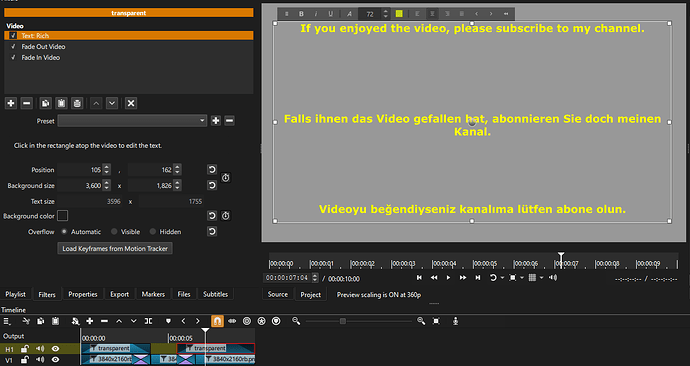Open the Subtitles tab
This screenshot has width=690, height=366.
point(215,294)
